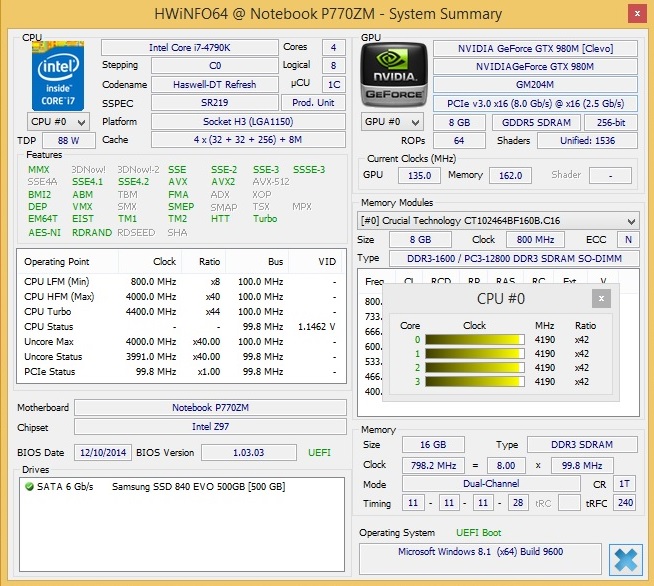
Task: Click the Logical value 8
Action: tap(334, 65)
